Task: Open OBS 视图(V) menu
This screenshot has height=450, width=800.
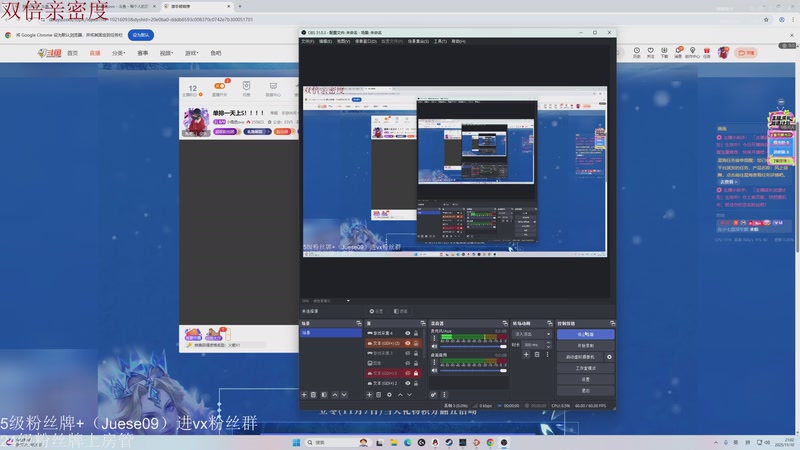Action: pyautogui.click(x=343, y=41)
